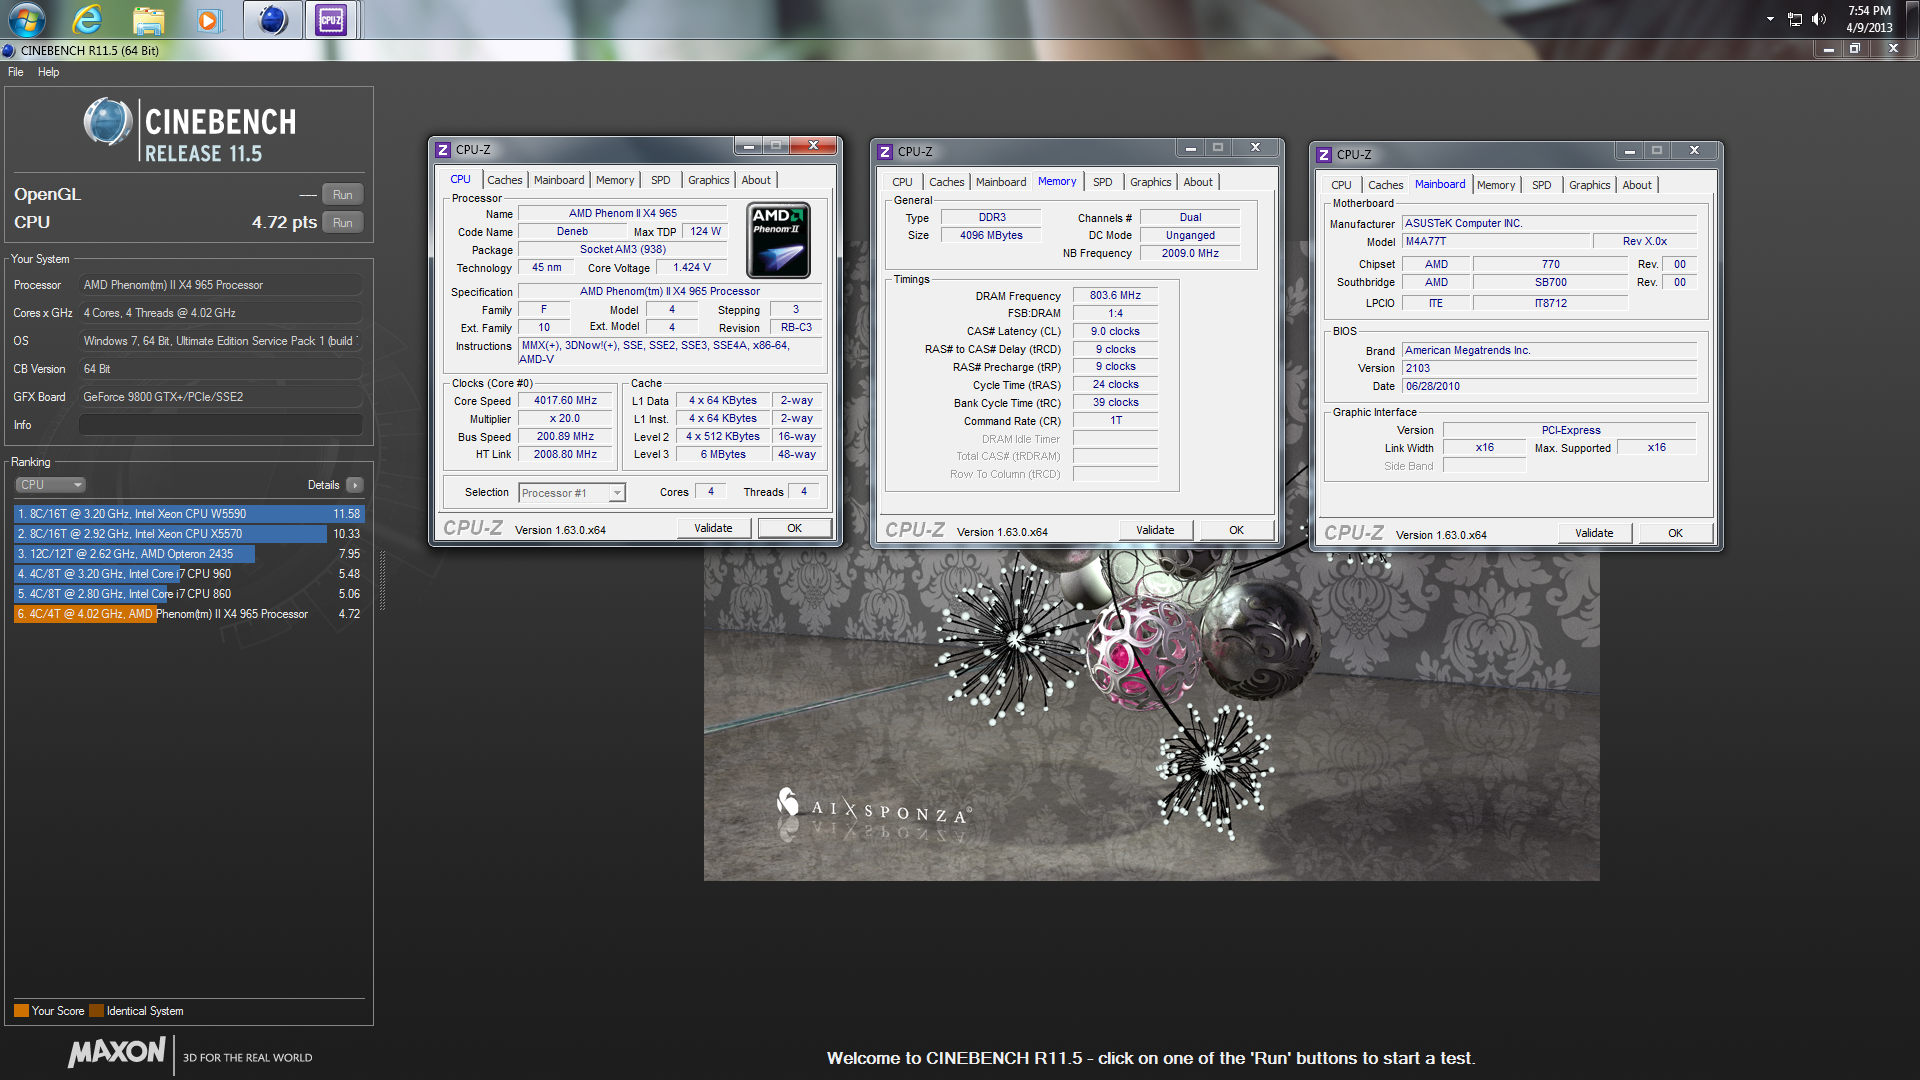The image size is (1920, 1080).
Task: Switch to Caches tab in first CPU-Z
Action: [x=504, y=180]
